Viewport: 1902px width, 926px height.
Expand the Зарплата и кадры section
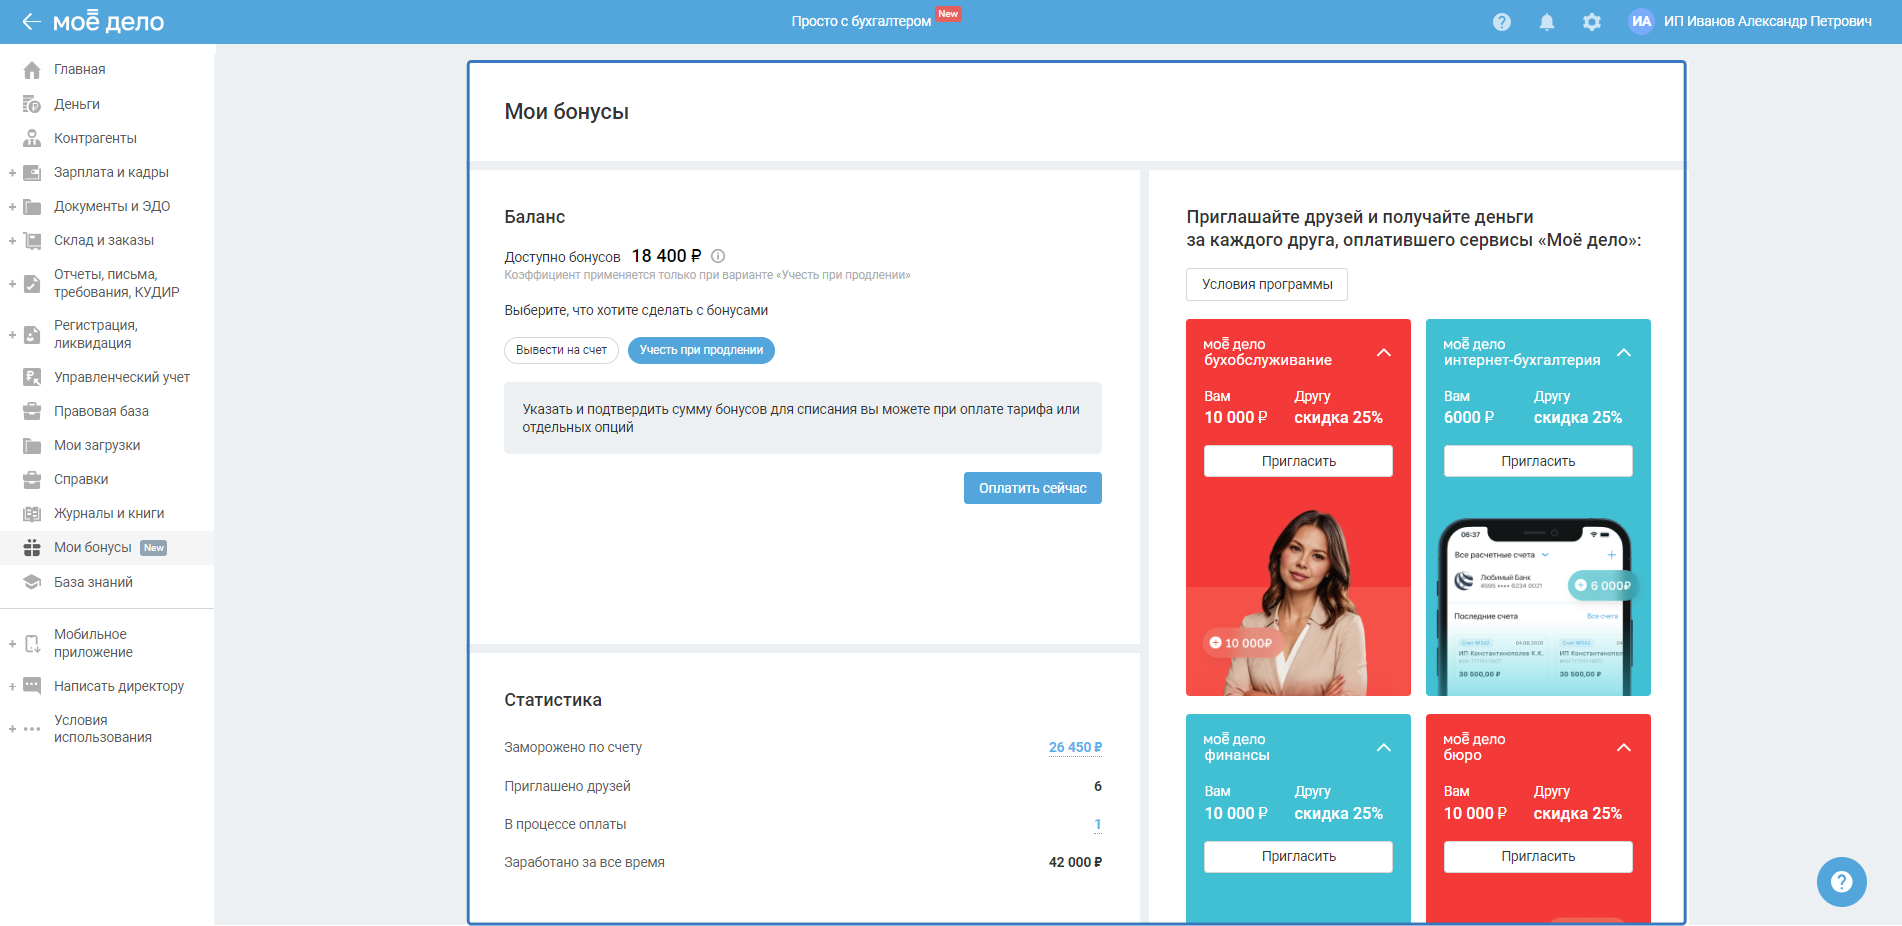pos(12,173)
